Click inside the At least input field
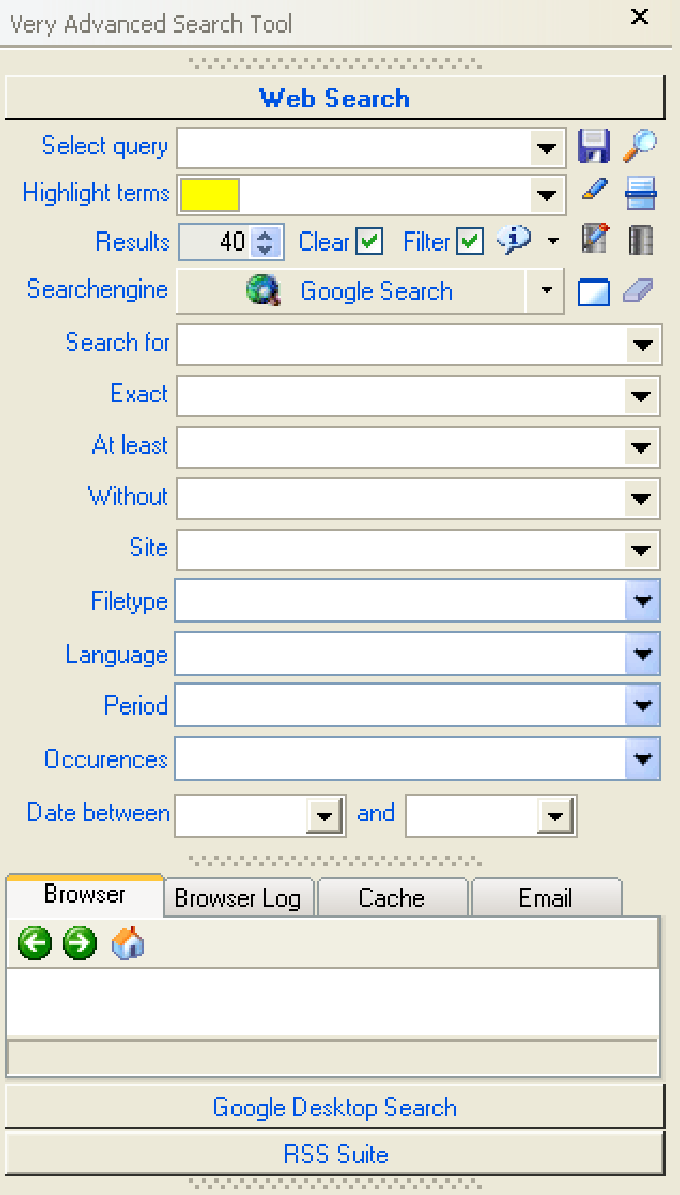Screen dimensions: 680x1195 click(402, 447)
